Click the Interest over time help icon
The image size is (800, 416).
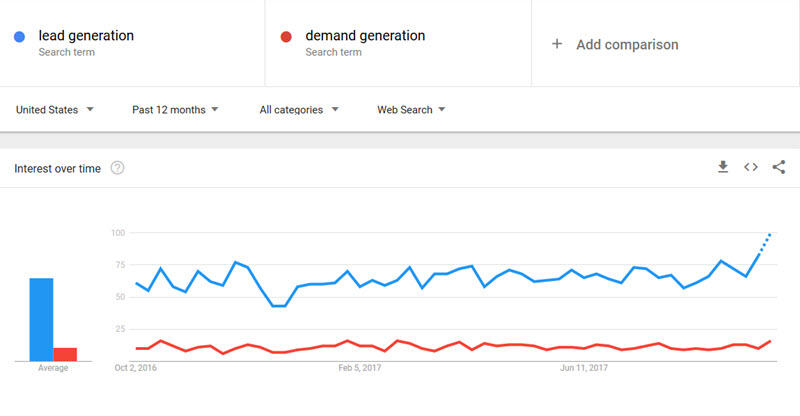[117, 168]
